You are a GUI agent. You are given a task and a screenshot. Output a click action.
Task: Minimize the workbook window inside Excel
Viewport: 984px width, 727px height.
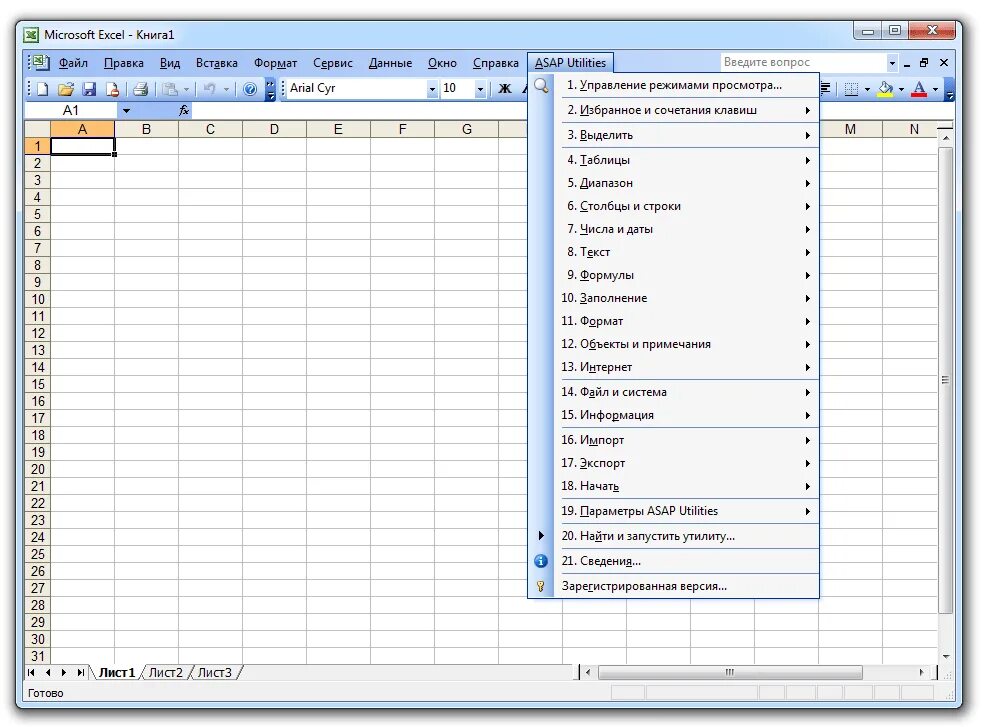[907, 64]
